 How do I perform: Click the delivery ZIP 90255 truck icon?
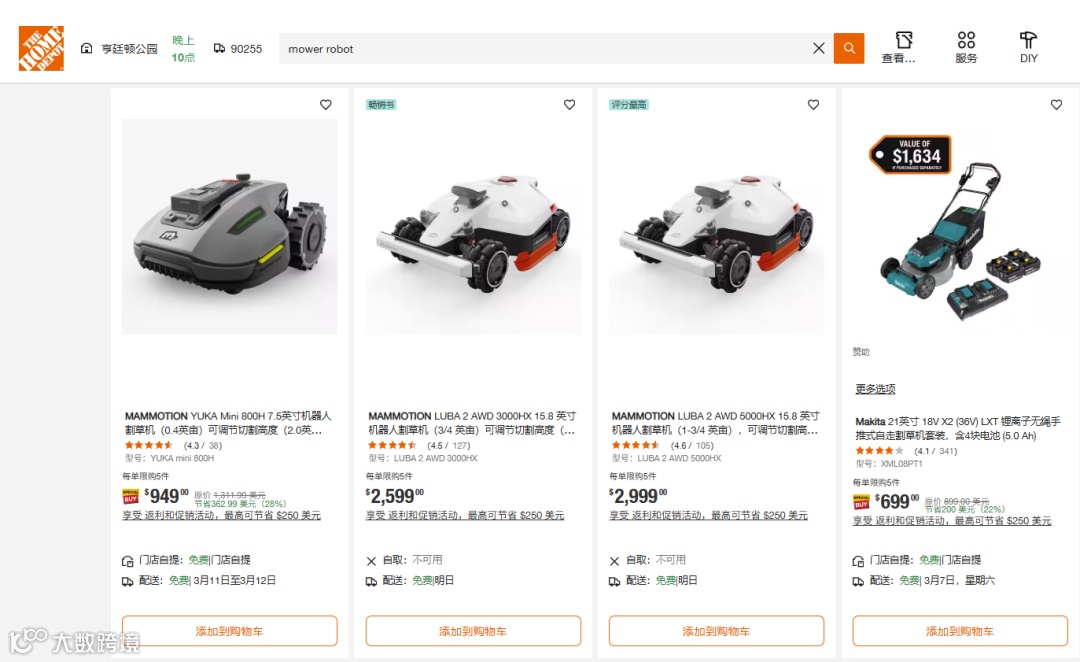(x=220, y=48)
